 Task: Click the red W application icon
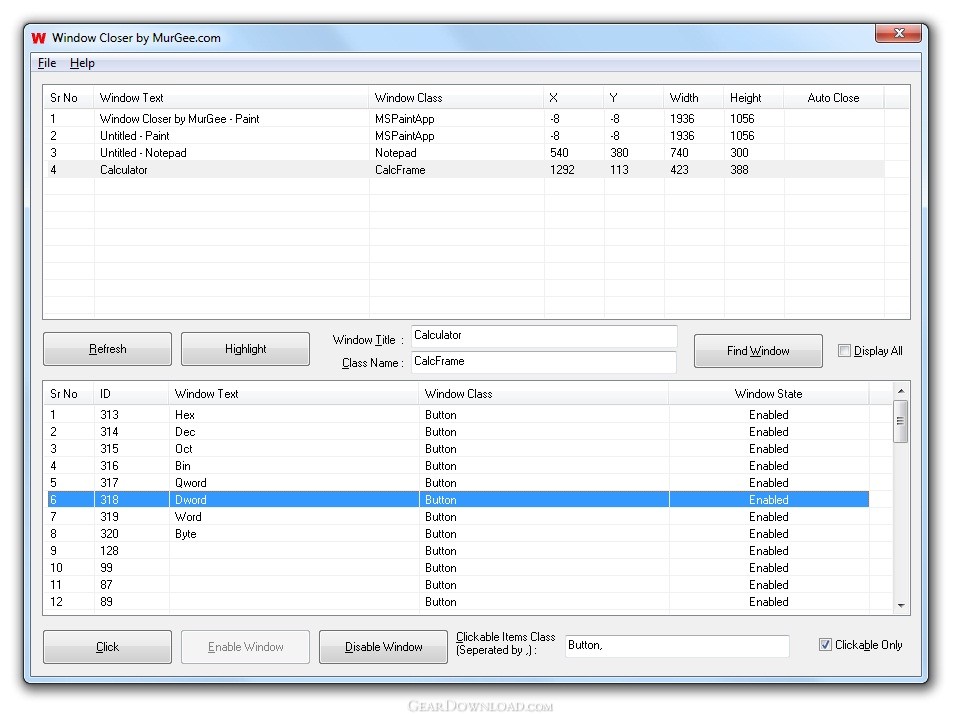(x=39, y=37)
